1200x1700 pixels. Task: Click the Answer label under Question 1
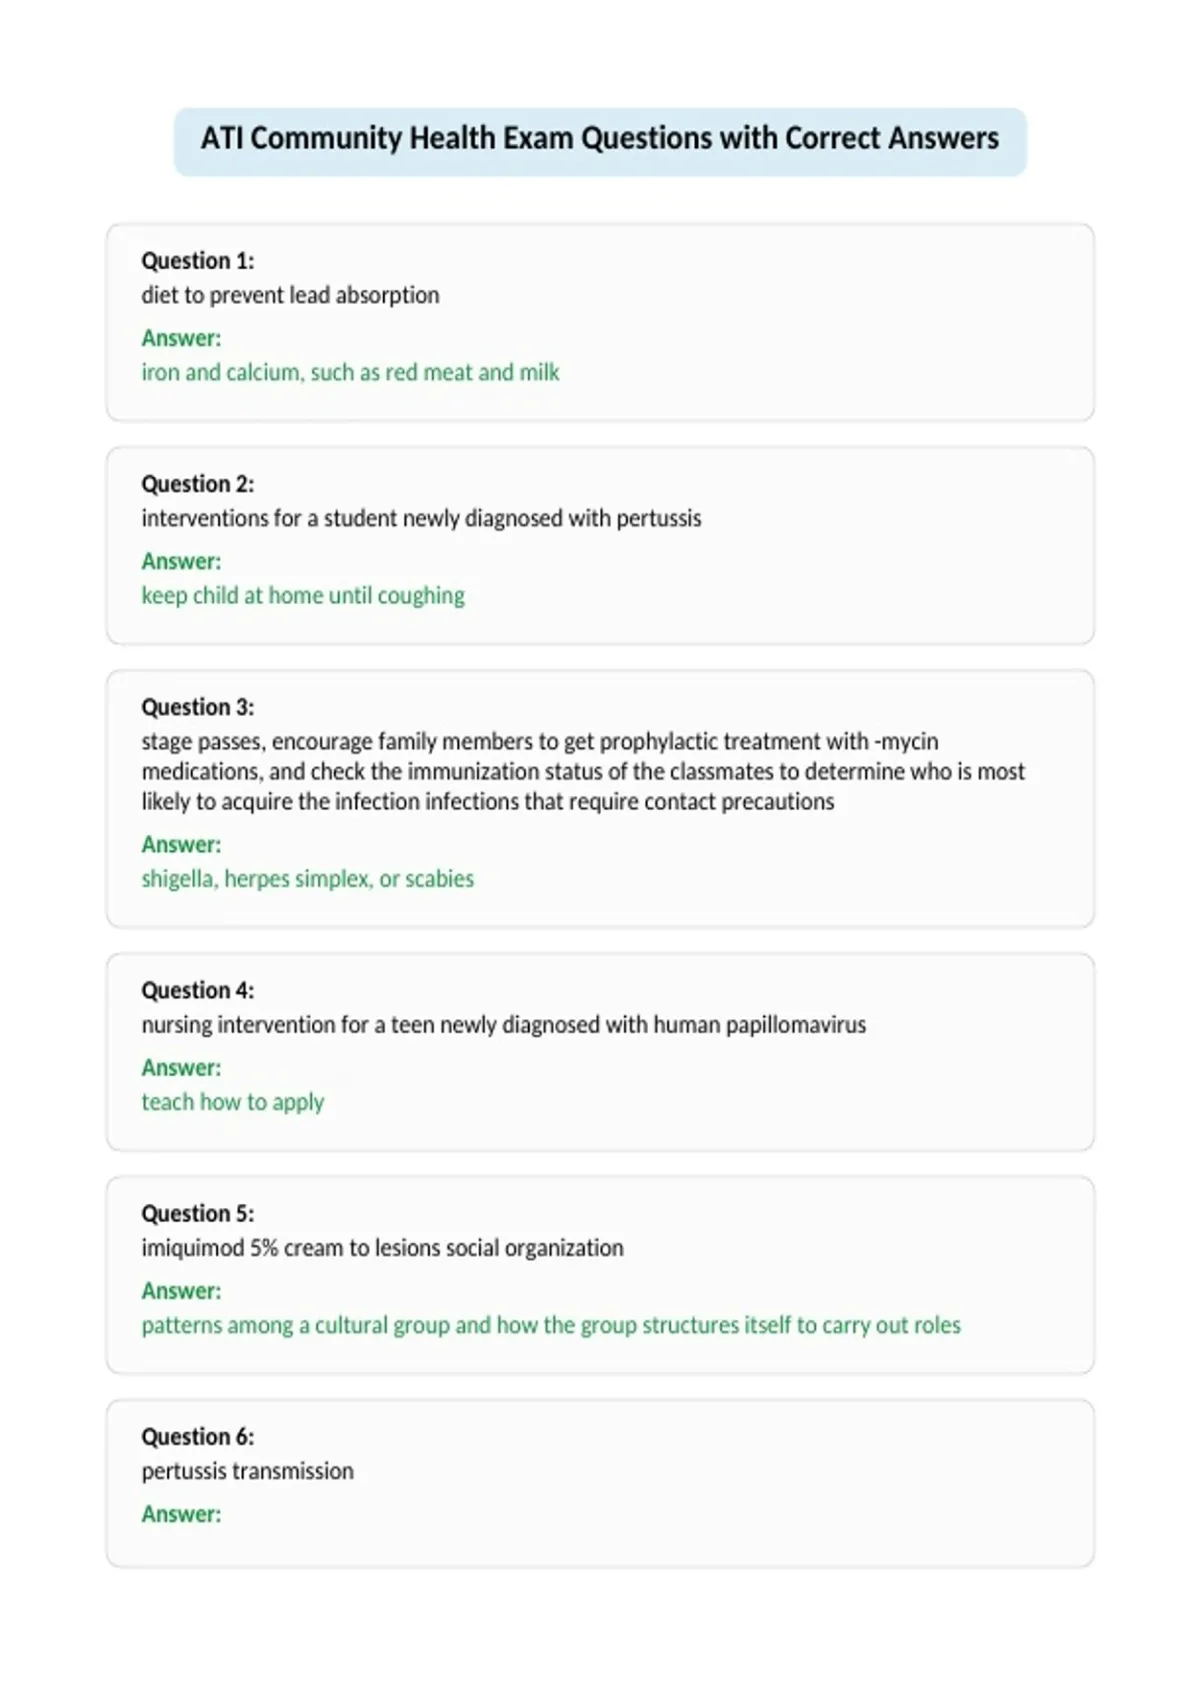181,338
